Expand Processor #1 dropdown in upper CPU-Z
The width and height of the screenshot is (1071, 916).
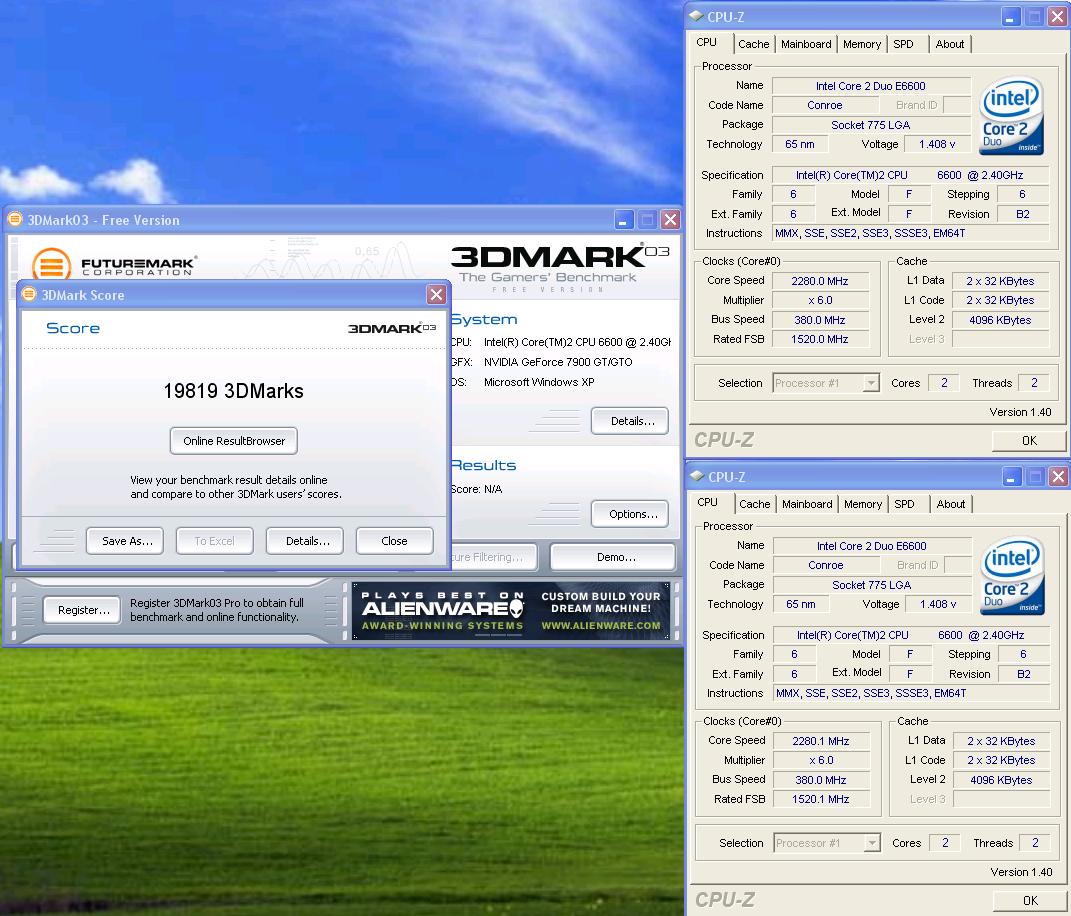pyautogui.click(x=871, y=383)
